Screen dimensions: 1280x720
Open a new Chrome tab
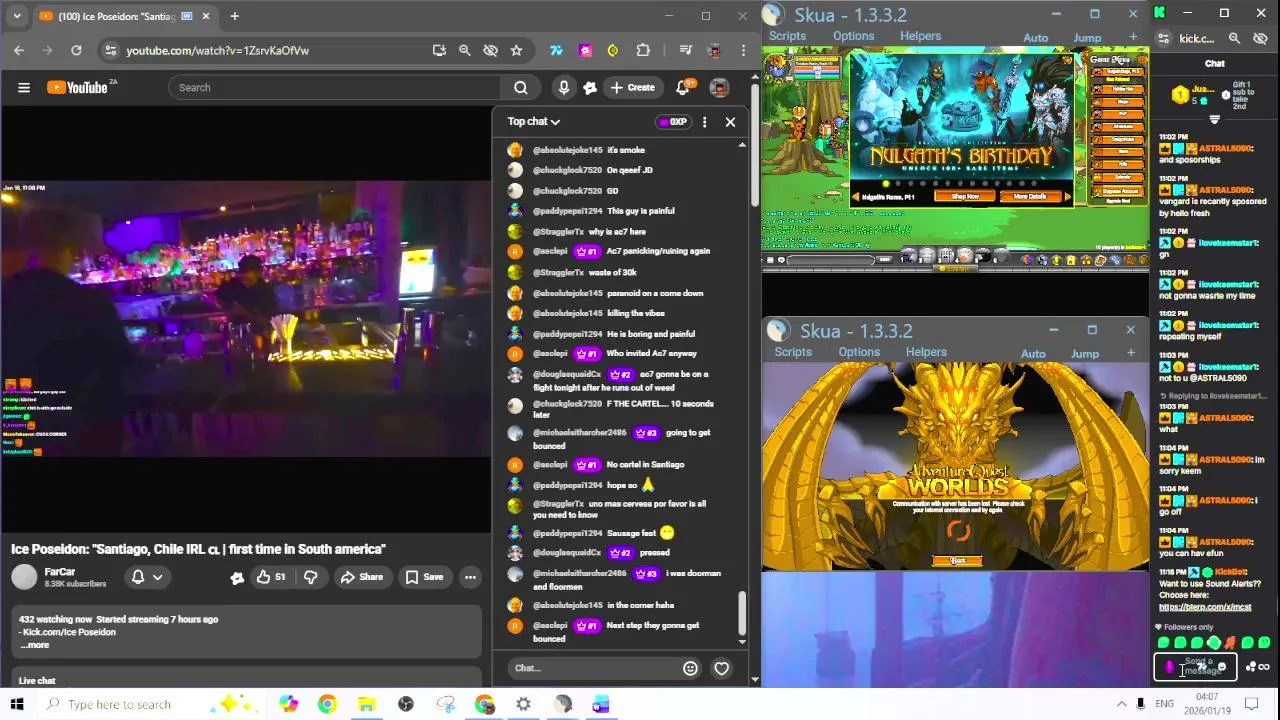(234, 16)
